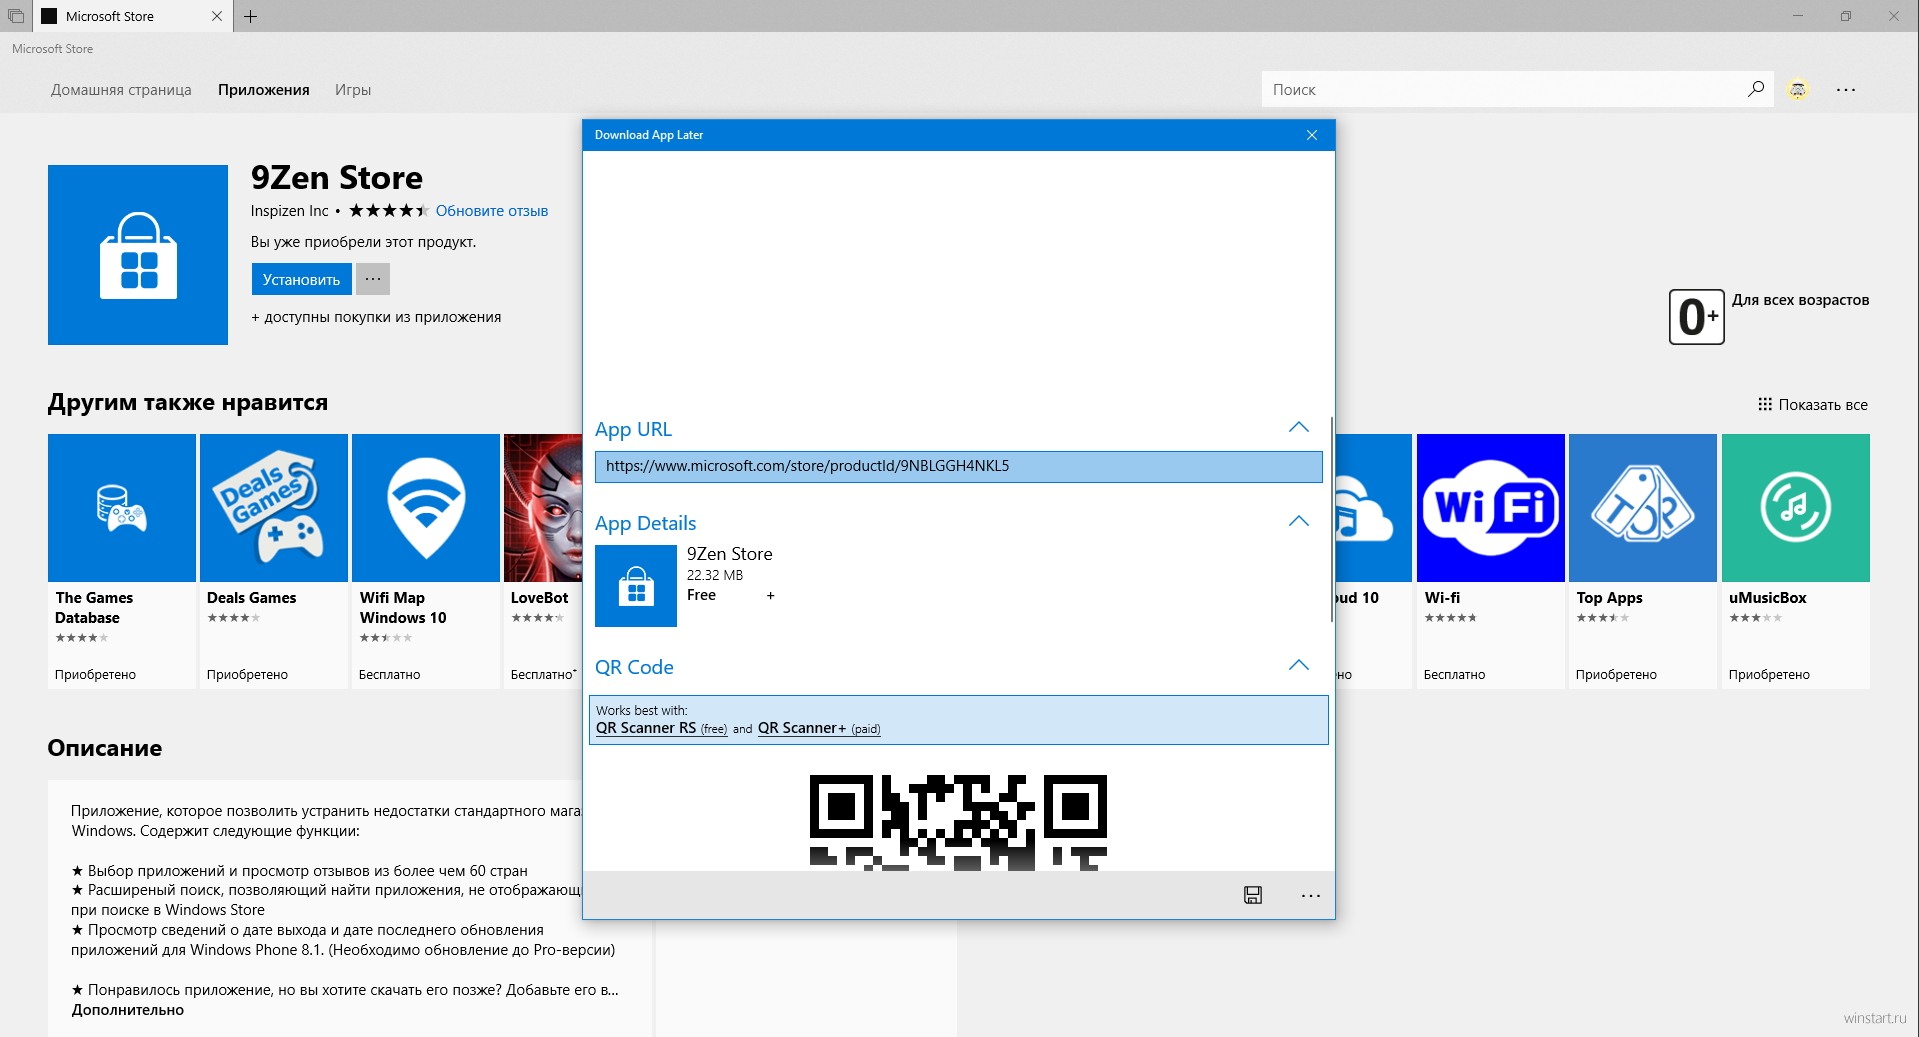
Task: Click the 9Zen Store app icon tile
Action: [x=138, y=255]
